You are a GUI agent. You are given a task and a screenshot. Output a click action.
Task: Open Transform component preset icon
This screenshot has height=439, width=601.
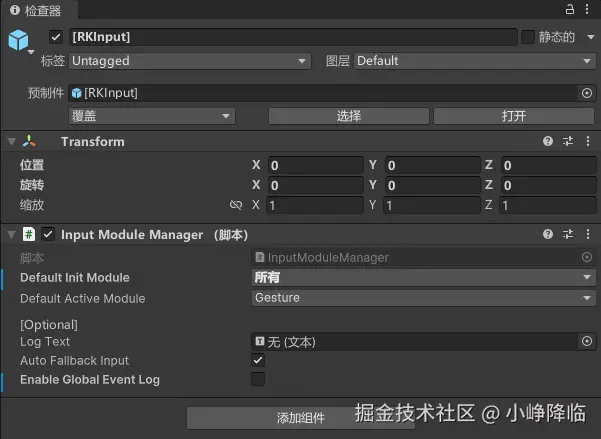(568, 142)
